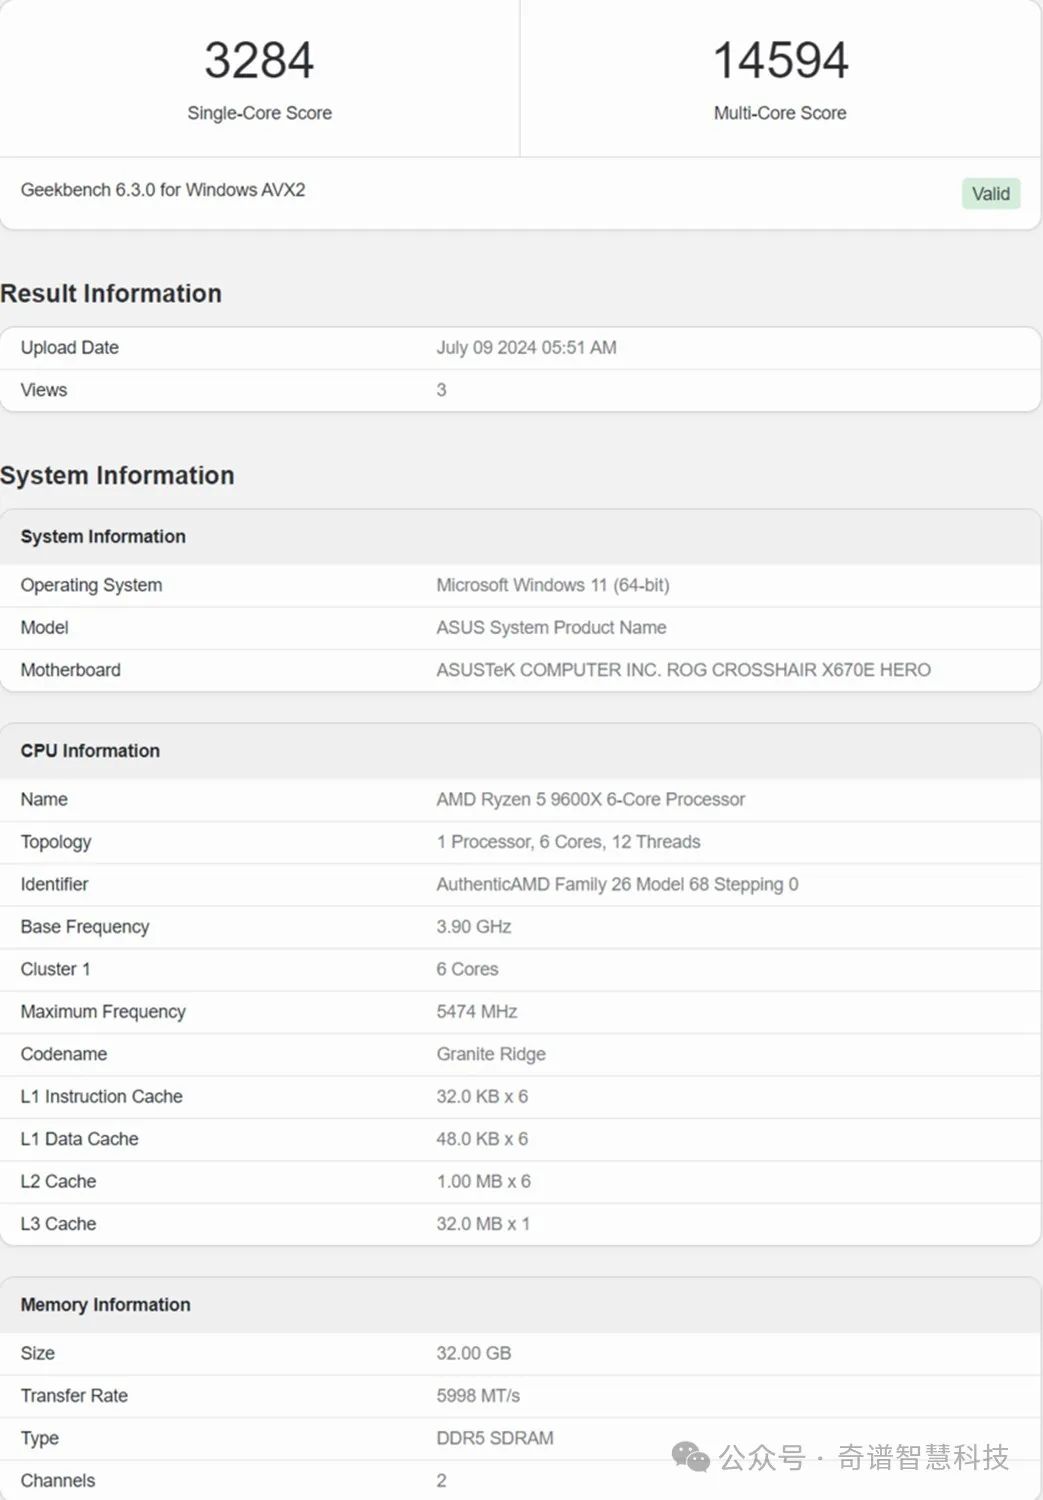
Task: Click the L2 Cache label
Action: 58,1182
